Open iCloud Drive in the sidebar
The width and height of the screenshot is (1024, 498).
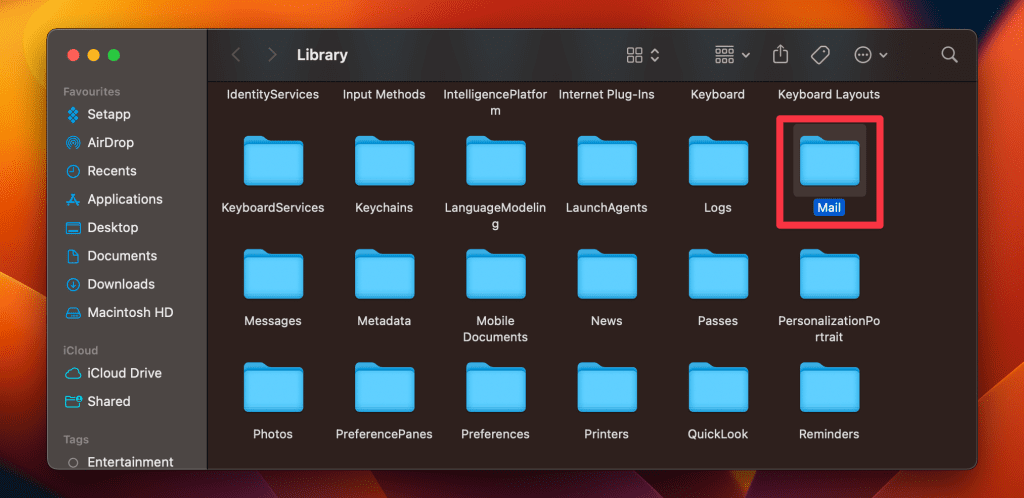(x=124, y=373)
